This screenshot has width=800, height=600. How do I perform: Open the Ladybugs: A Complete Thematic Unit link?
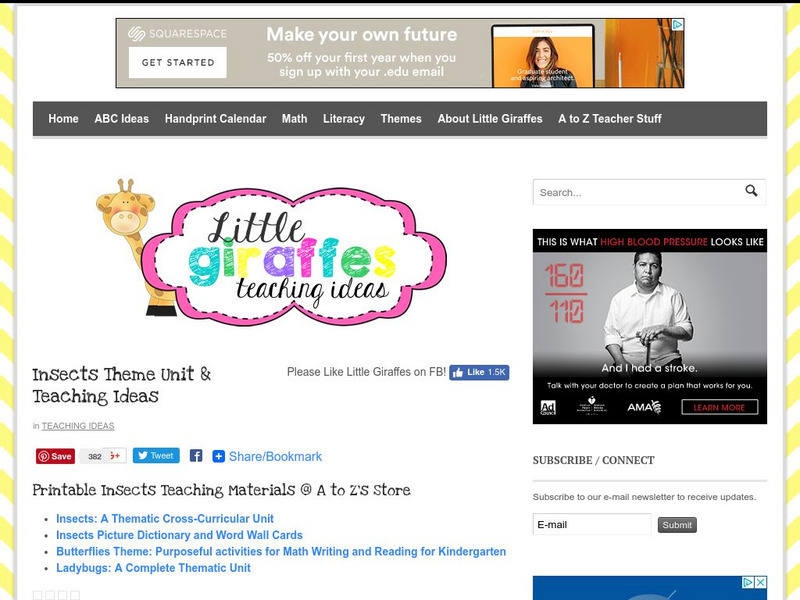click(153, 568)
